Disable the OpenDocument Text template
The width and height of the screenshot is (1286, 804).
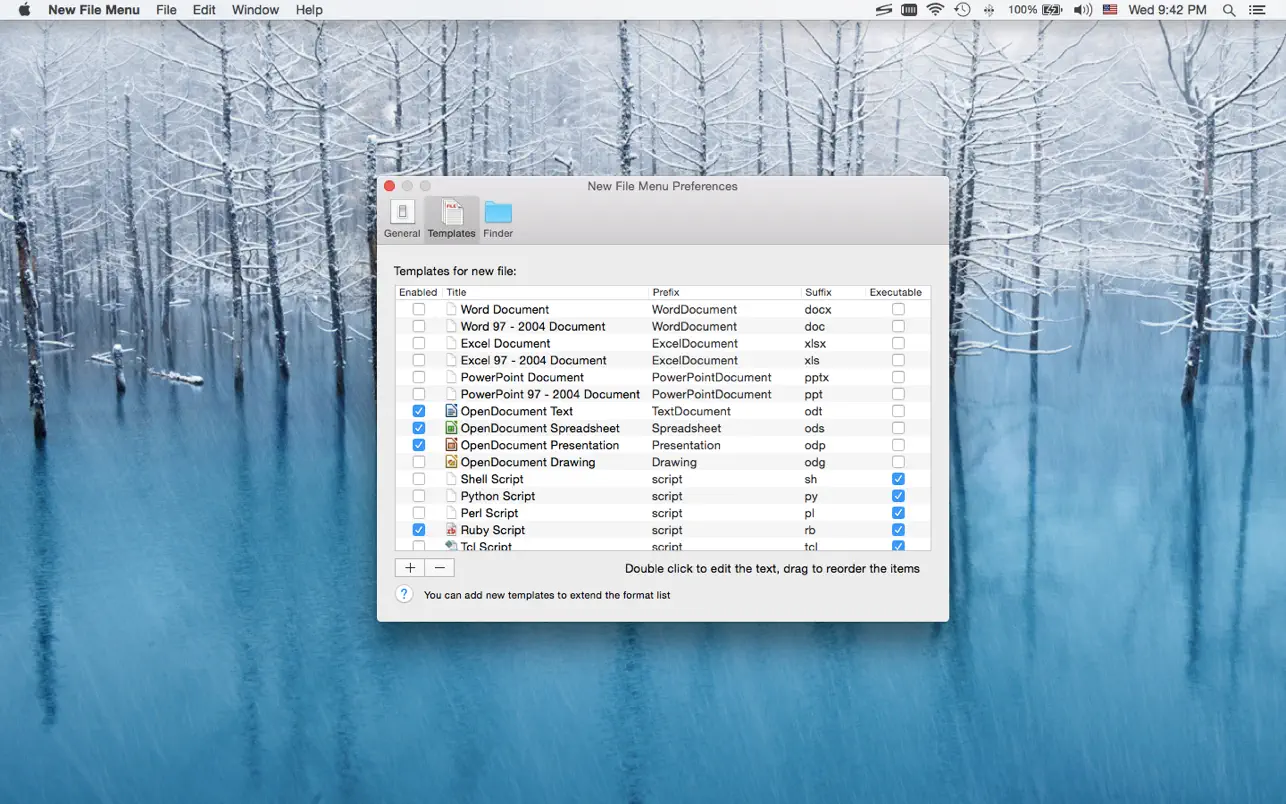pyautogui.click(x=418, y=411)
